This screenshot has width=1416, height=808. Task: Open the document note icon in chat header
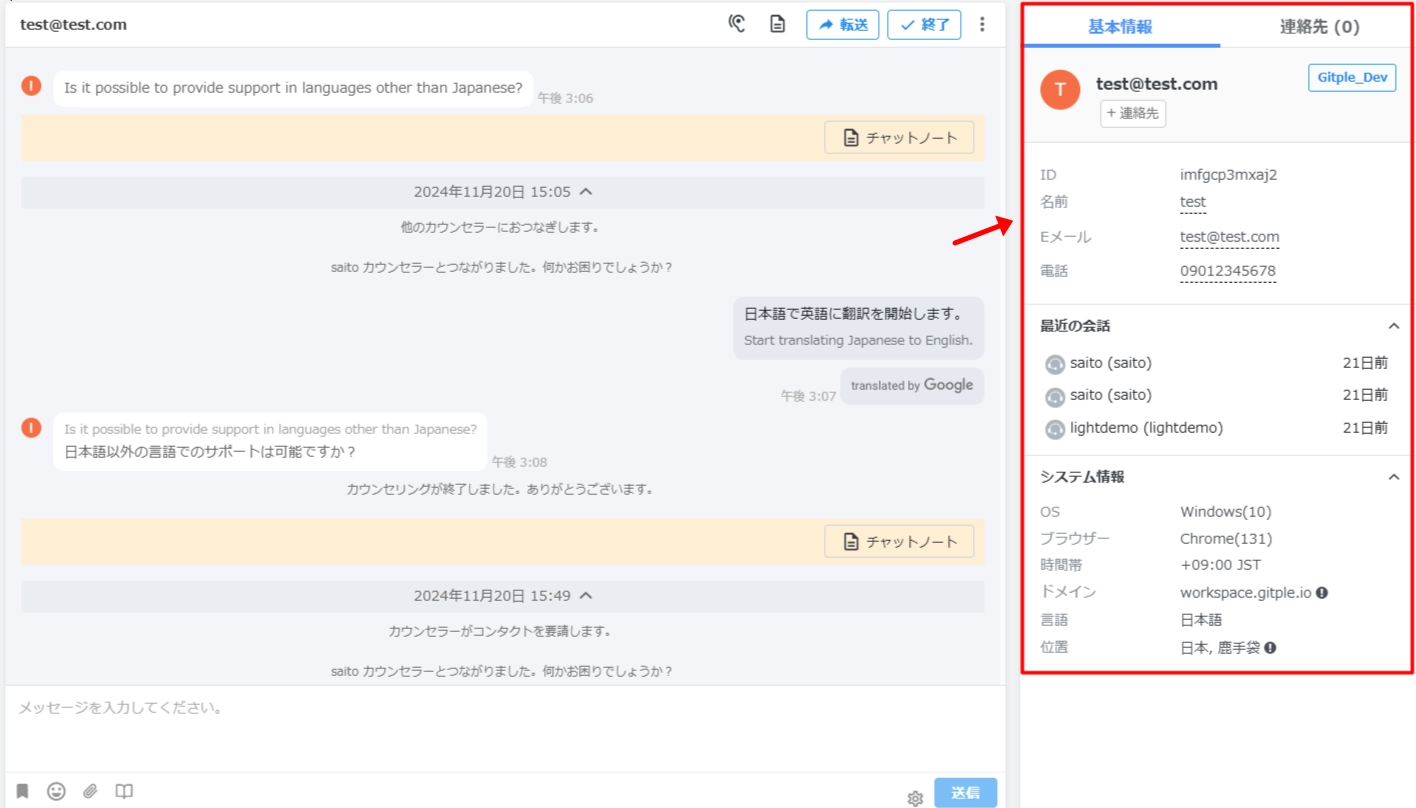(777, 24)
